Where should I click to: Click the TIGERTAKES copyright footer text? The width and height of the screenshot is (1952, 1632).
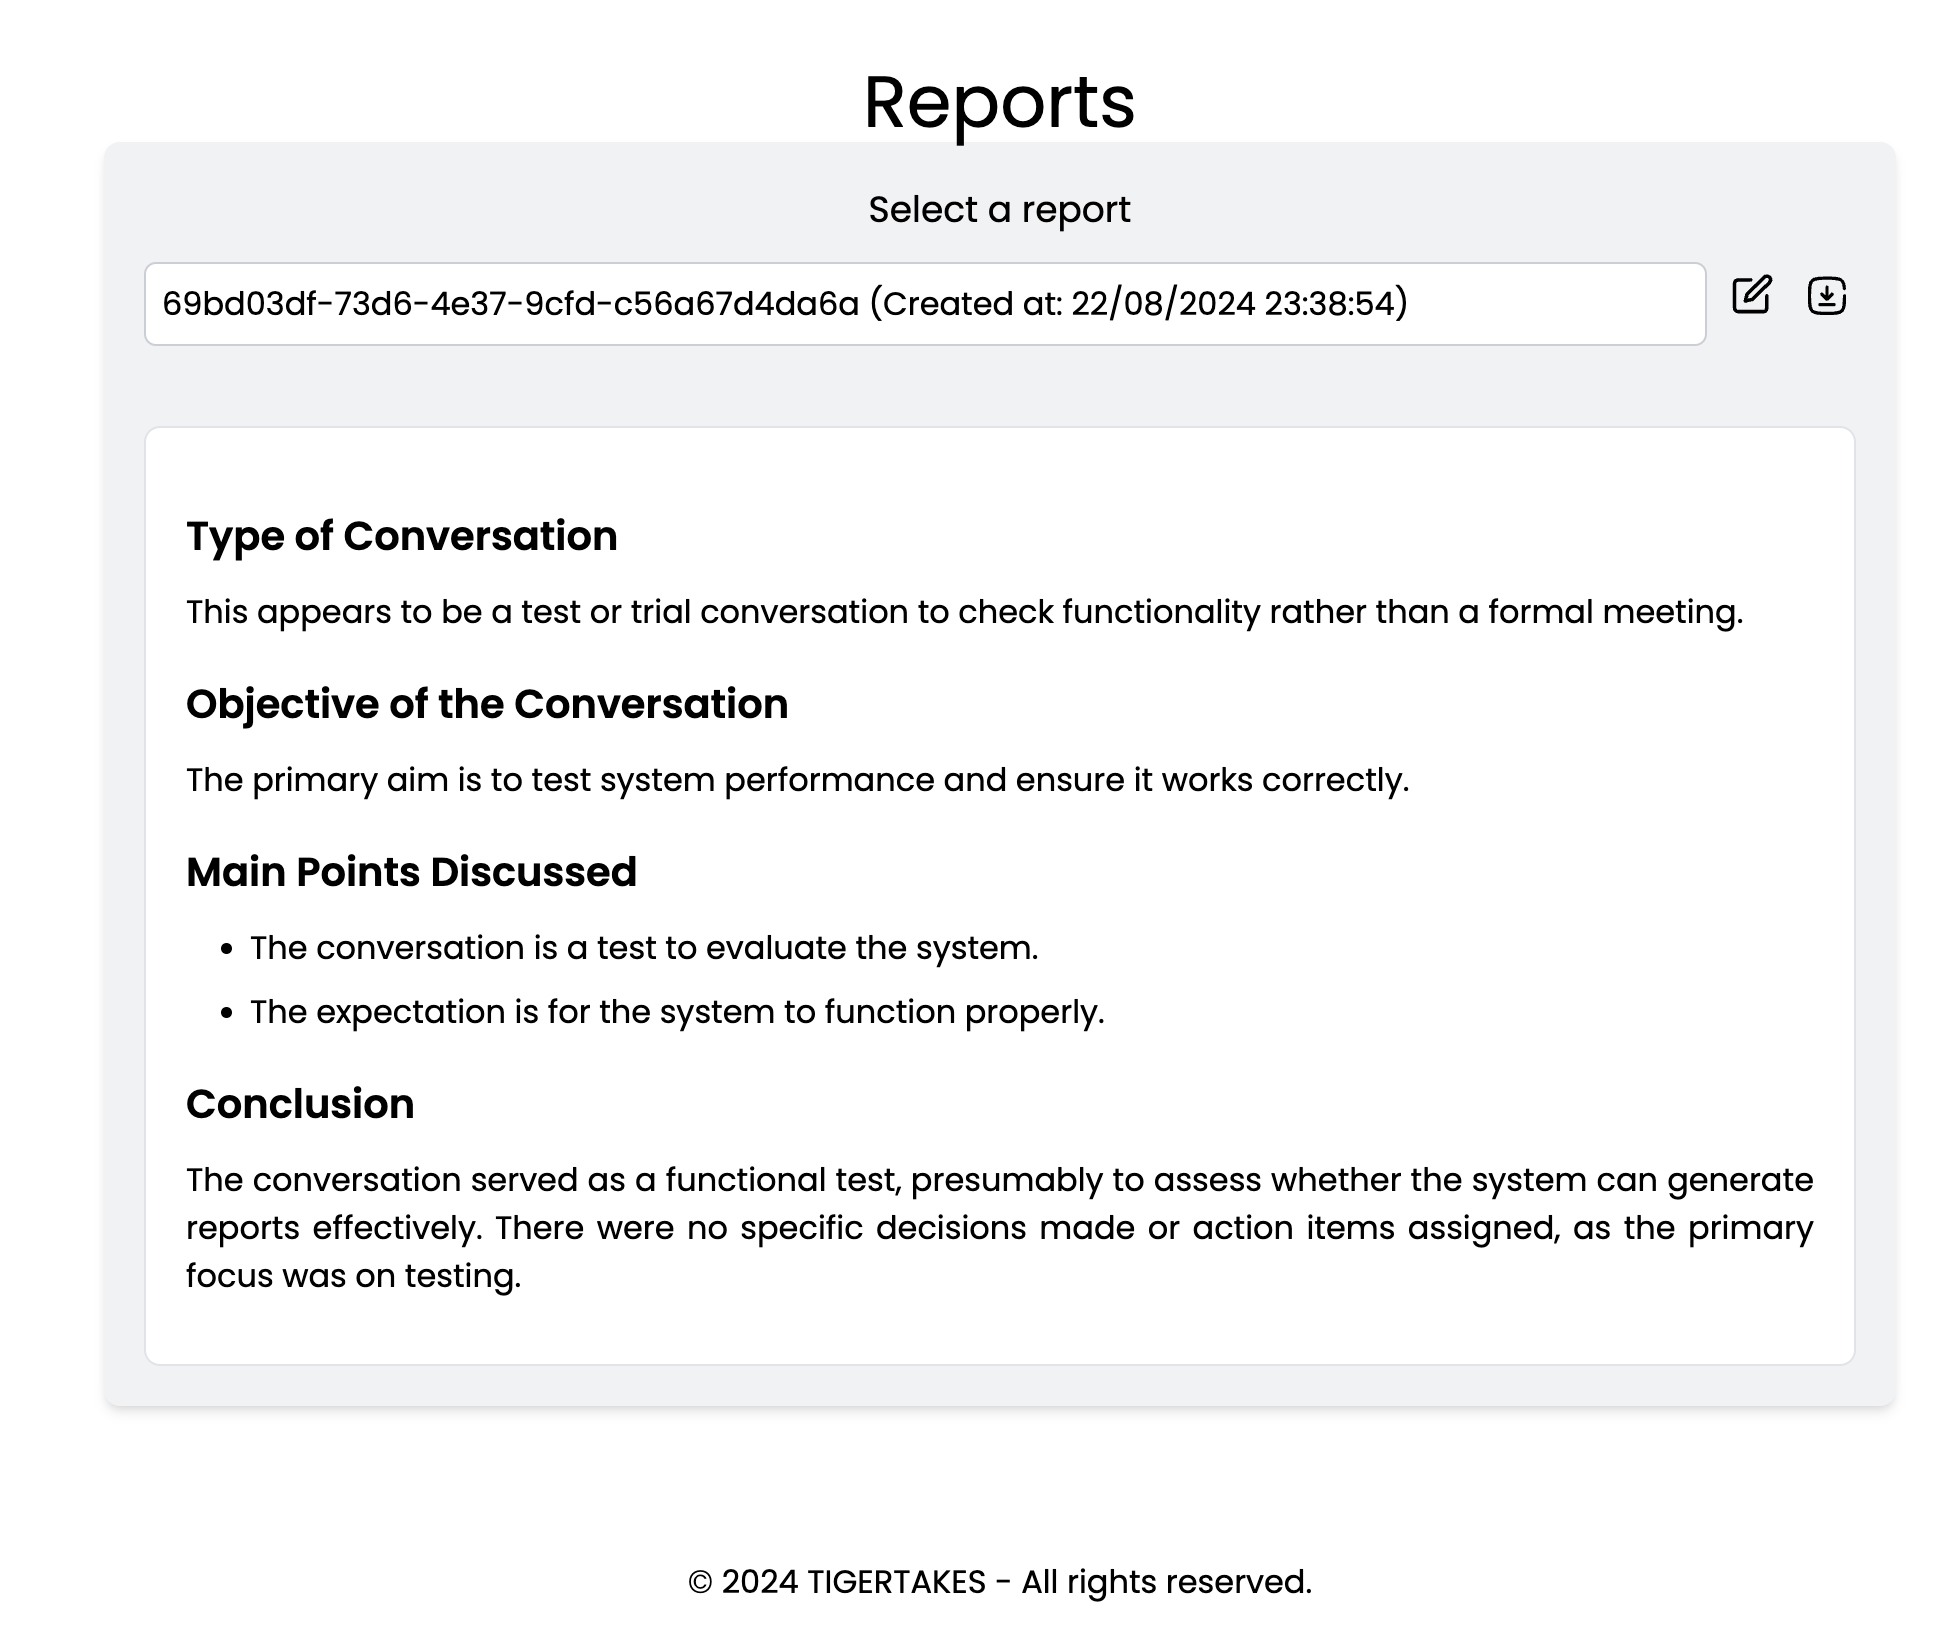[999, 1582]
